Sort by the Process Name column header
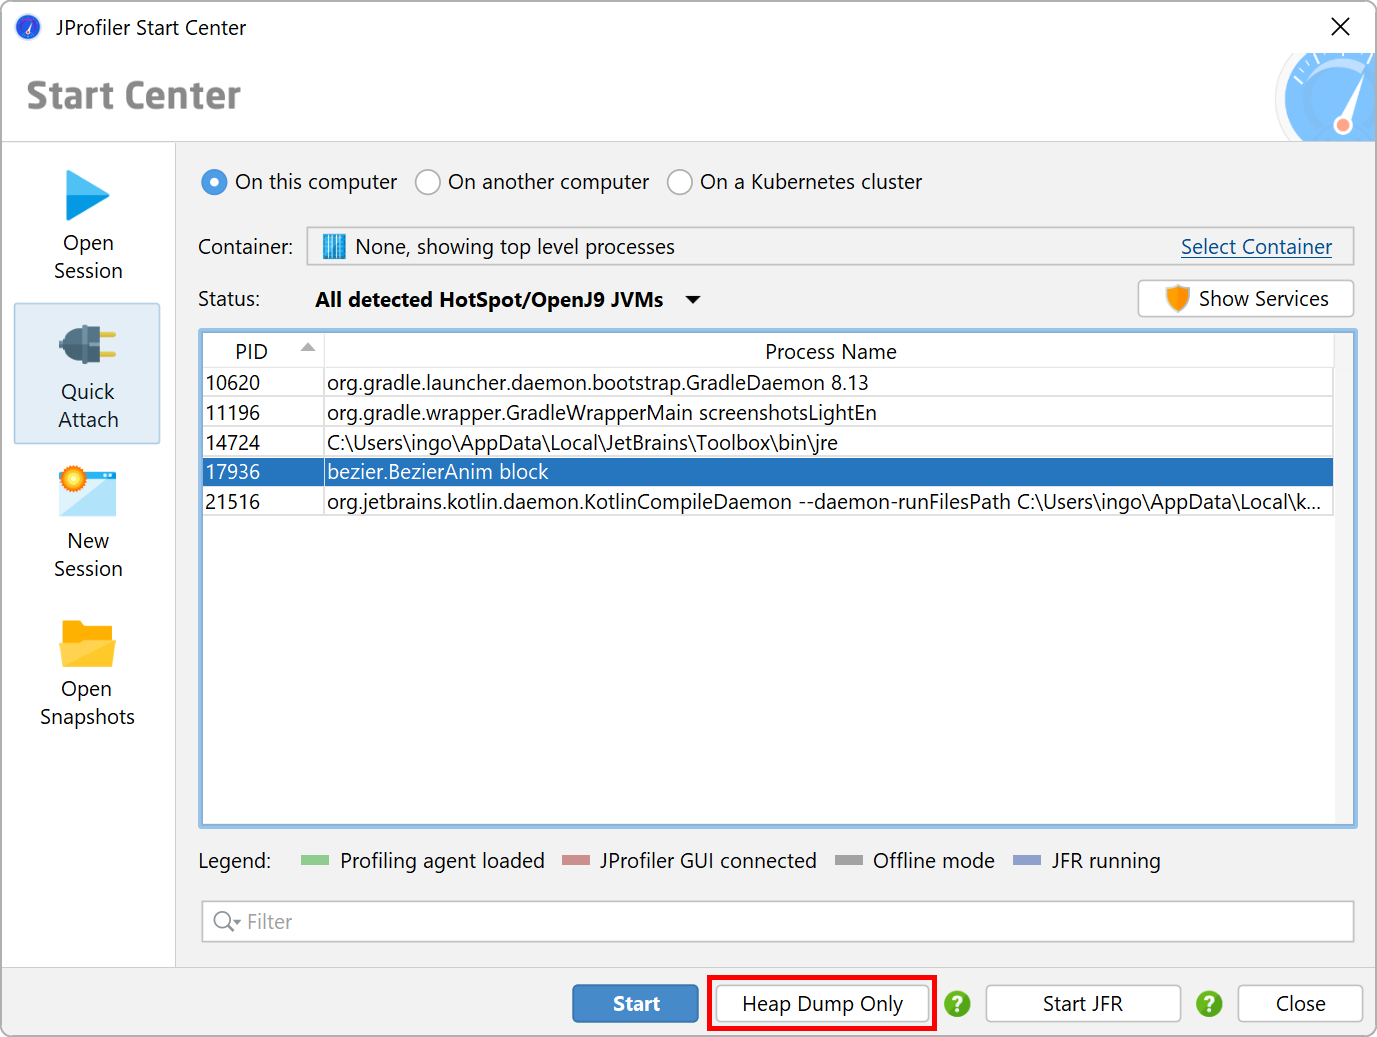Image resolution: width=1377 pixels, height=1037 pixels. [829, 351]
